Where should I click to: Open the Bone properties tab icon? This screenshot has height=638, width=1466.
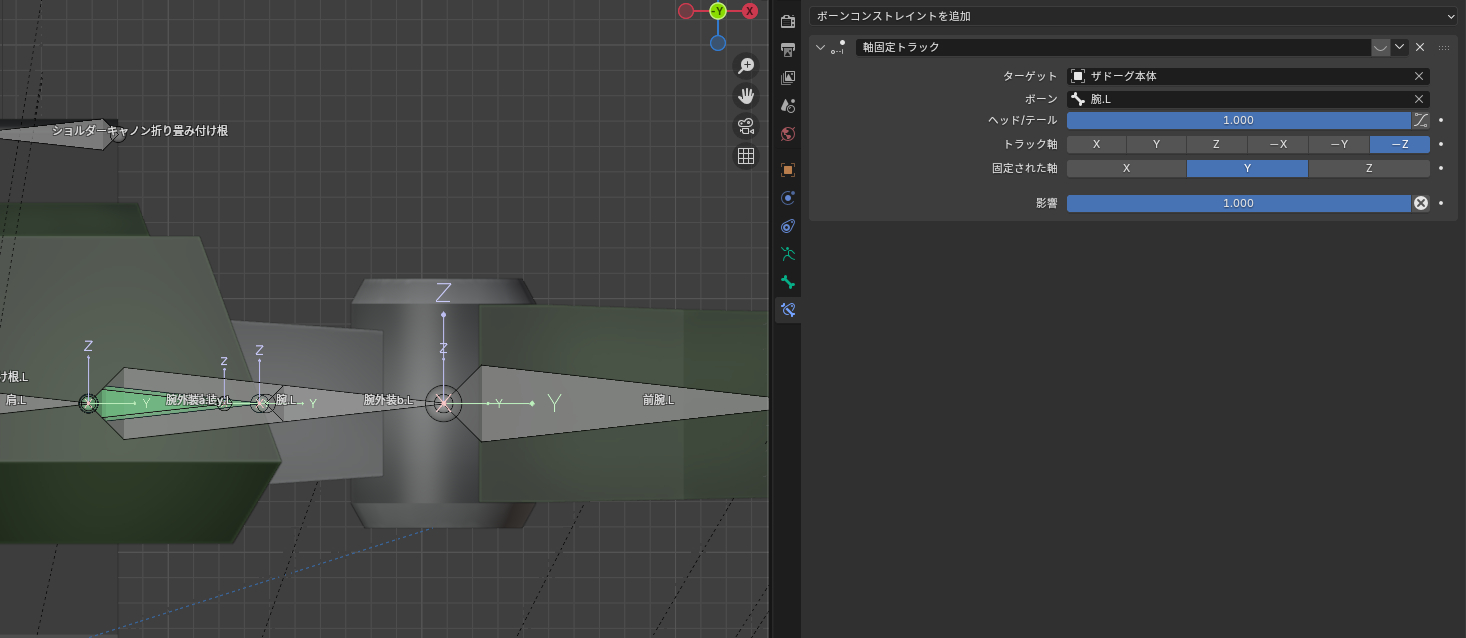788,282
